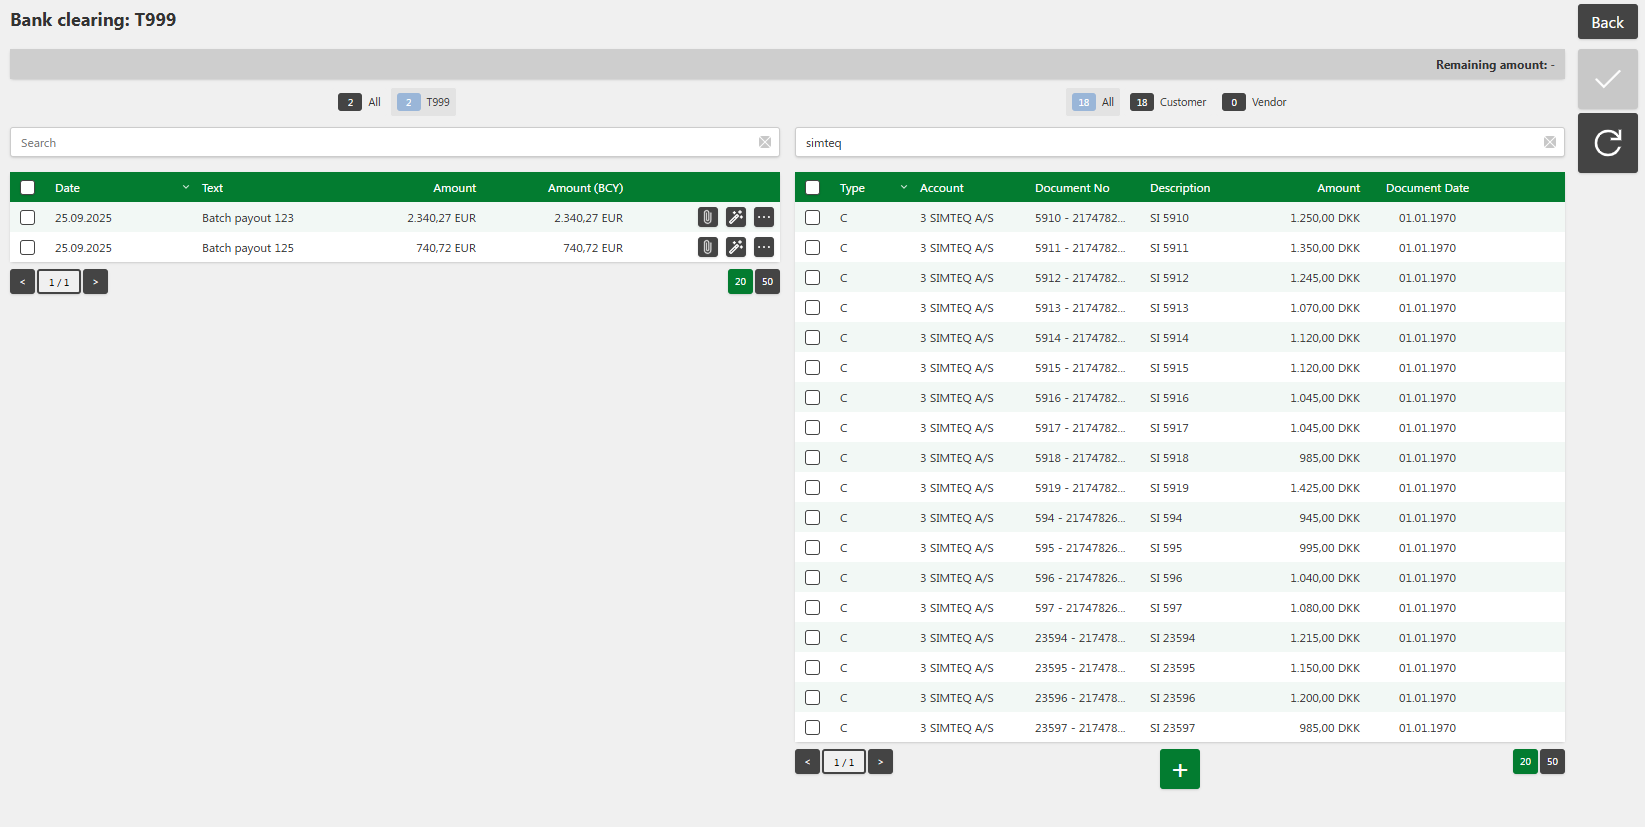Click magic wand icon for Batch payout 125

(736, 247)
